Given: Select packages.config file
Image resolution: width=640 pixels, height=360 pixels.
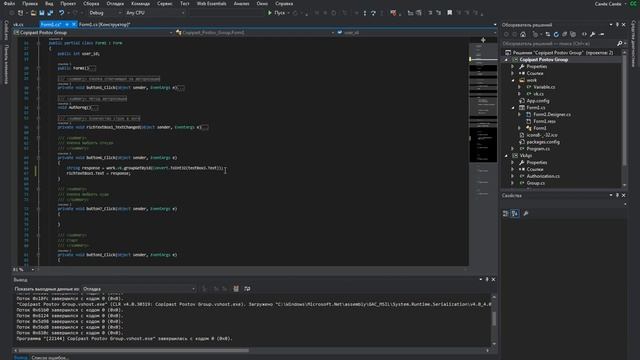Looking at the screenshot, I should coord(543,142).
